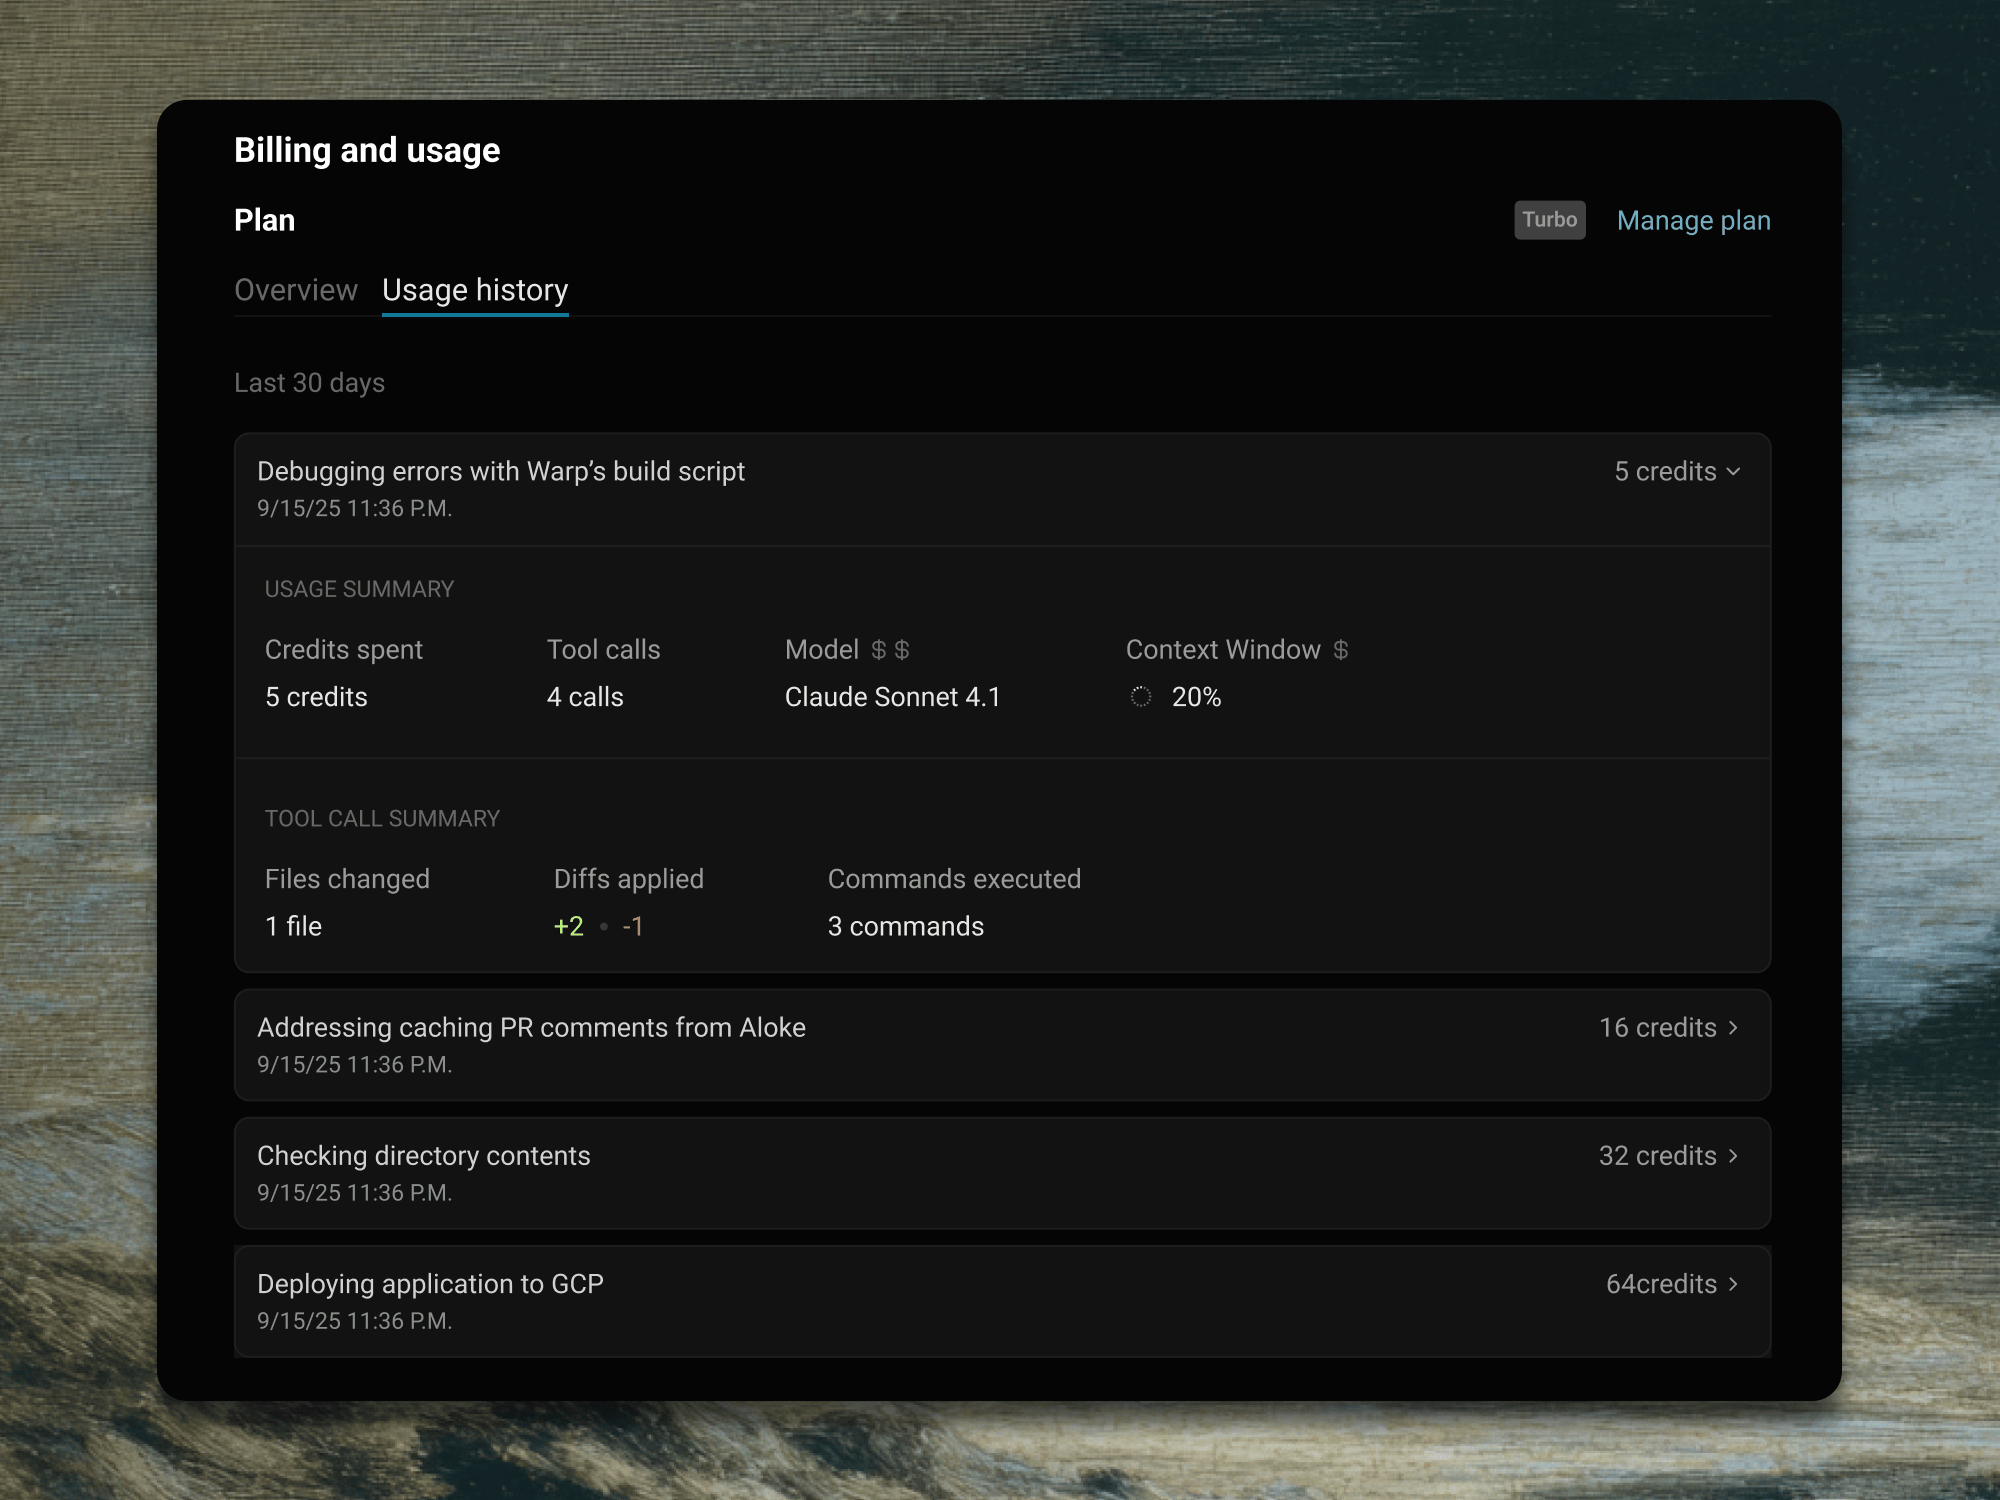The image size is (2000, 1500).
Task: Expand the 32 credits entry chevron
Action: tap(1734, 1156)
